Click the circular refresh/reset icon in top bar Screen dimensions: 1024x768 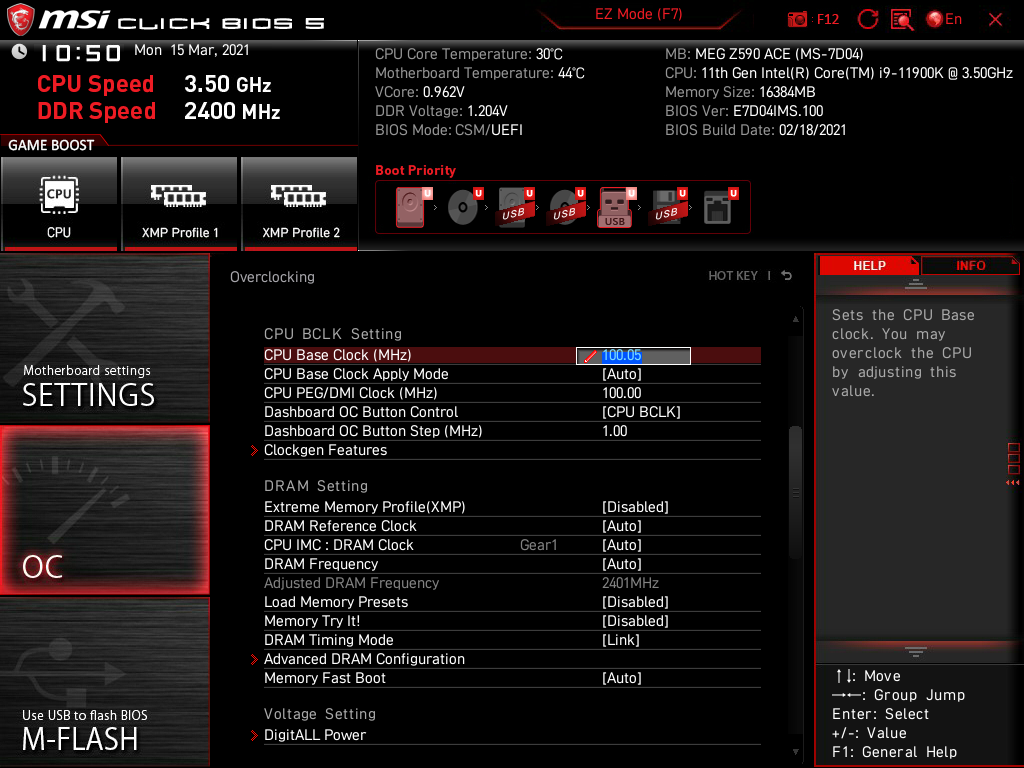coord(867,20)
